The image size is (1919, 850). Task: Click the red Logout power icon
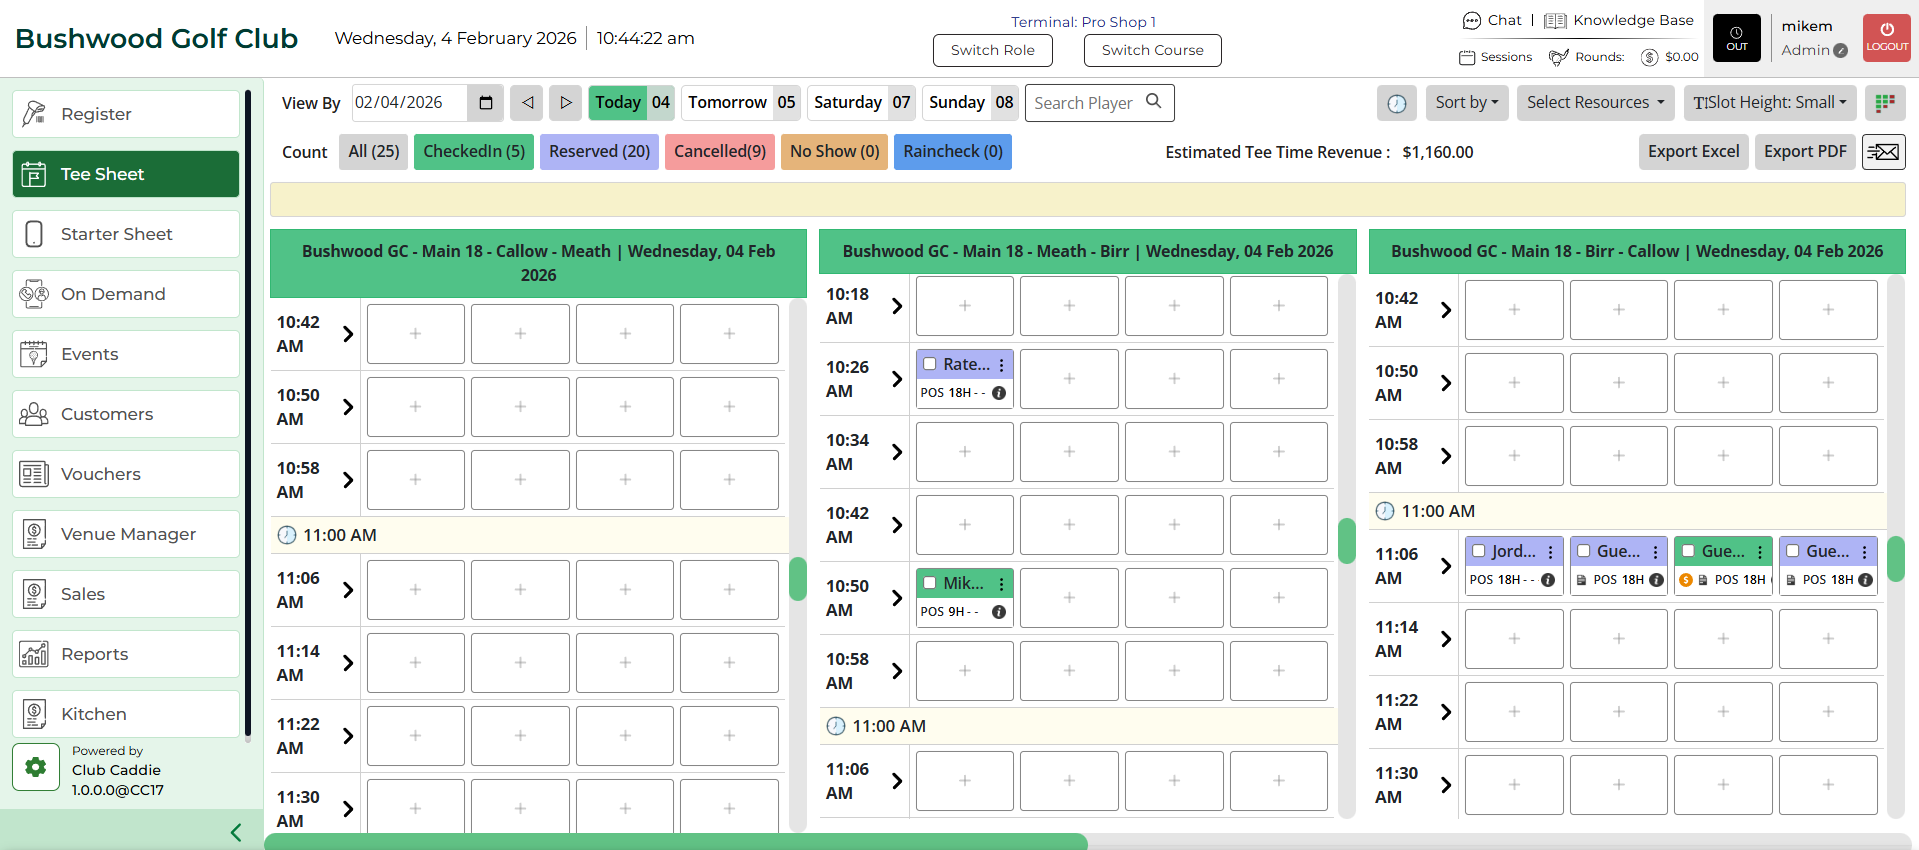coord(1886,38)
